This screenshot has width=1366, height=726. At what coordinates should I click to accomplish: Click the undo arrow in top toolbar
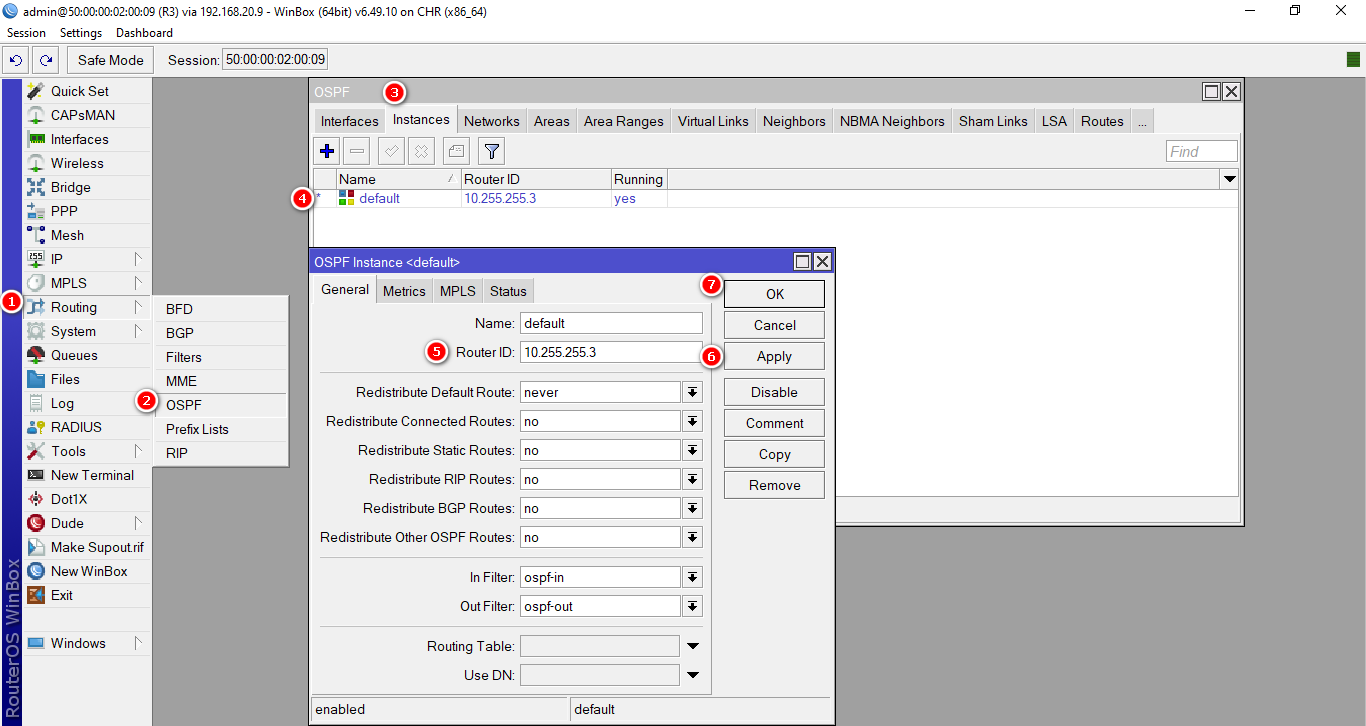(x=15, y=60)
